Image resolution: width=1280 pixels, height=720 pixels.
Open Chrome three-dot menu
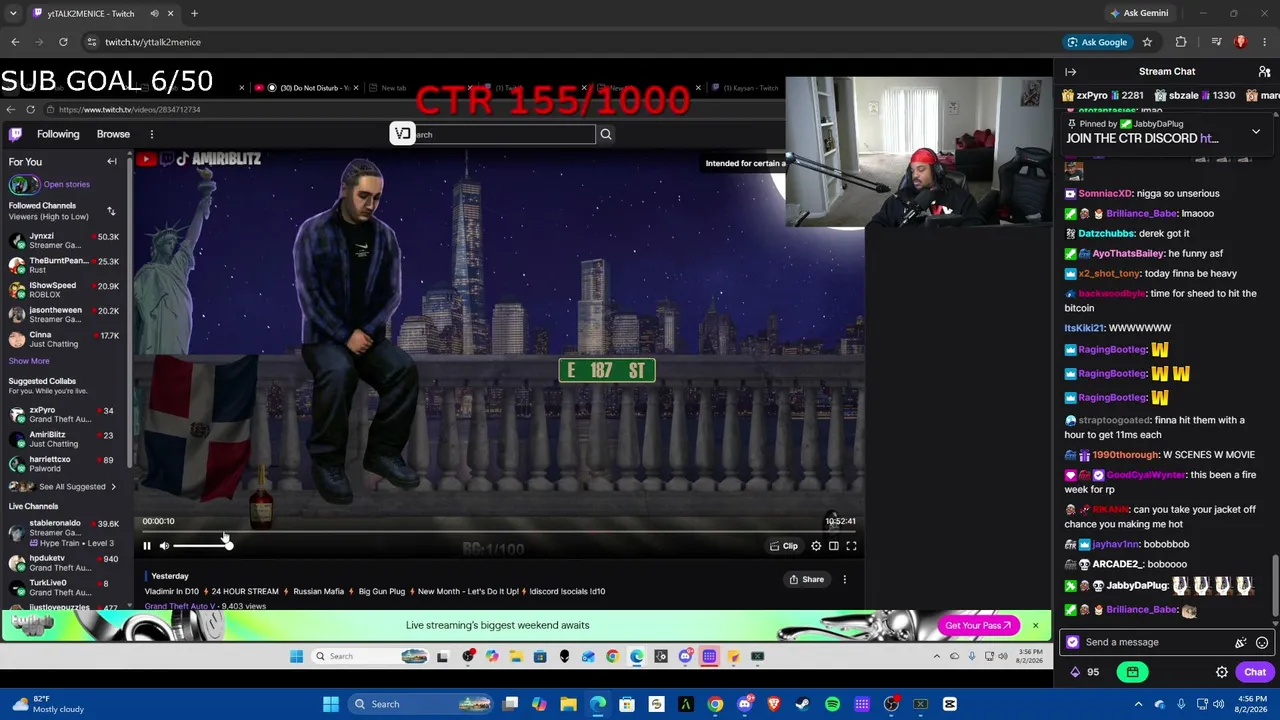pos(1265,42)
